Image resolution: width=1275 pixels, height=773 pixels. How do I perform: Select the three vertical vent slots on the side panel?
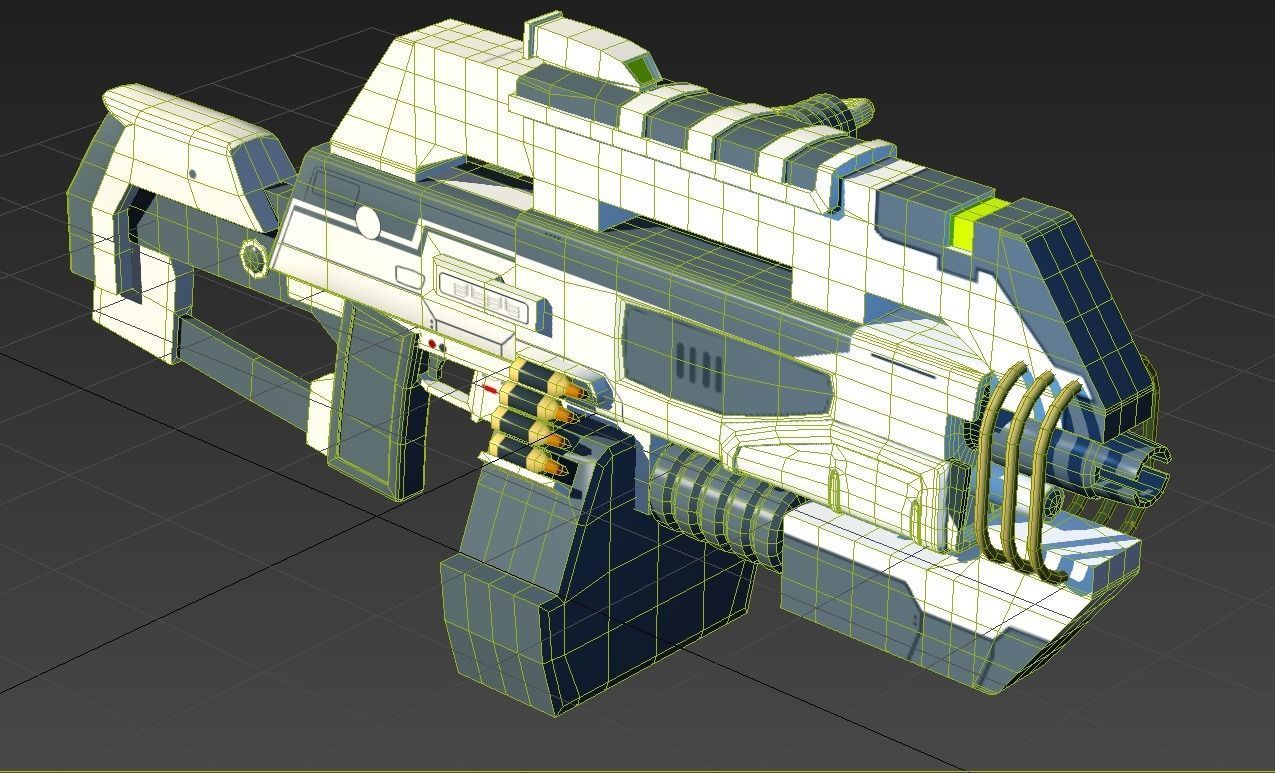pyautogui.click(x=699, y=367)
